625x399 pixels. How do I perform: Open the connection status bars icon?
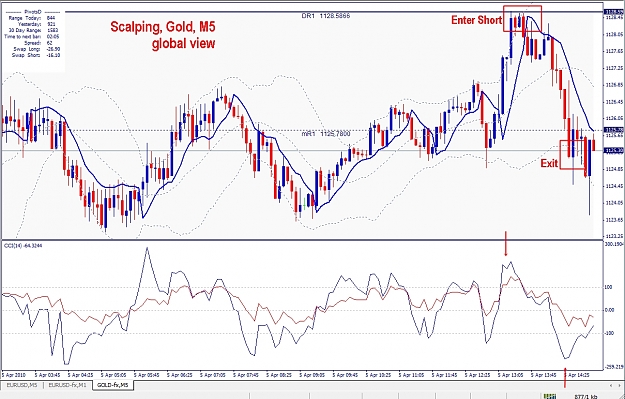[x=550, y=396]
